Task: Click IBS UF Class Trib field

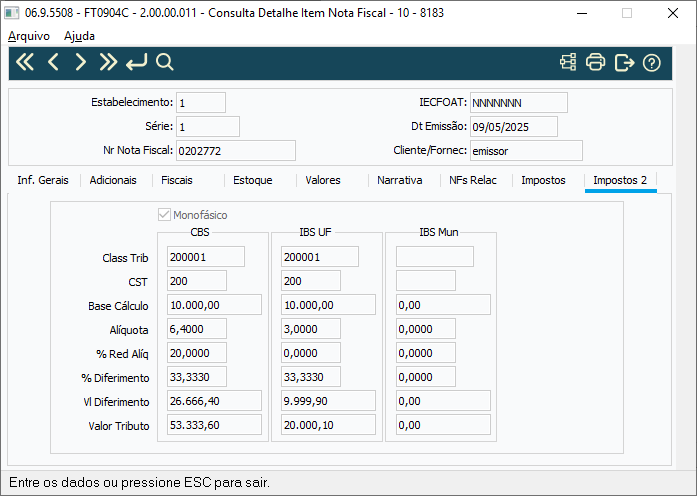Action: point(320,257)
